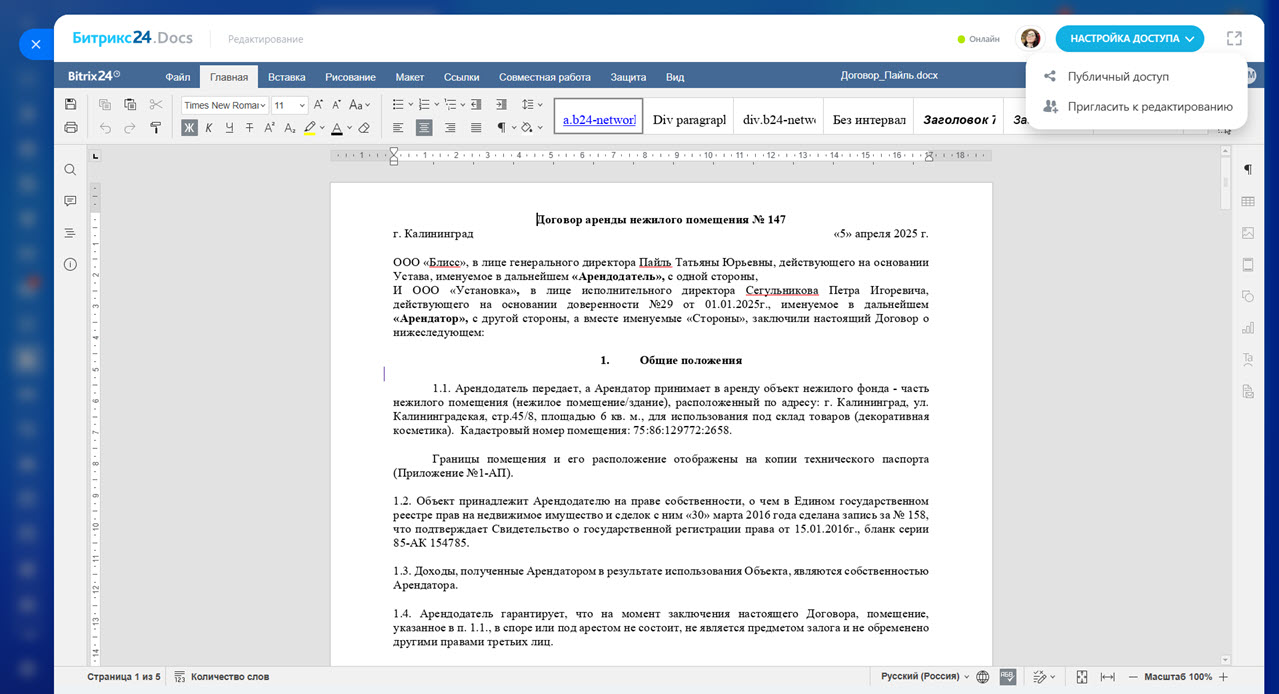Align paragraph to the right
The image size is (1279, 694).
click(x=450, y=127)
